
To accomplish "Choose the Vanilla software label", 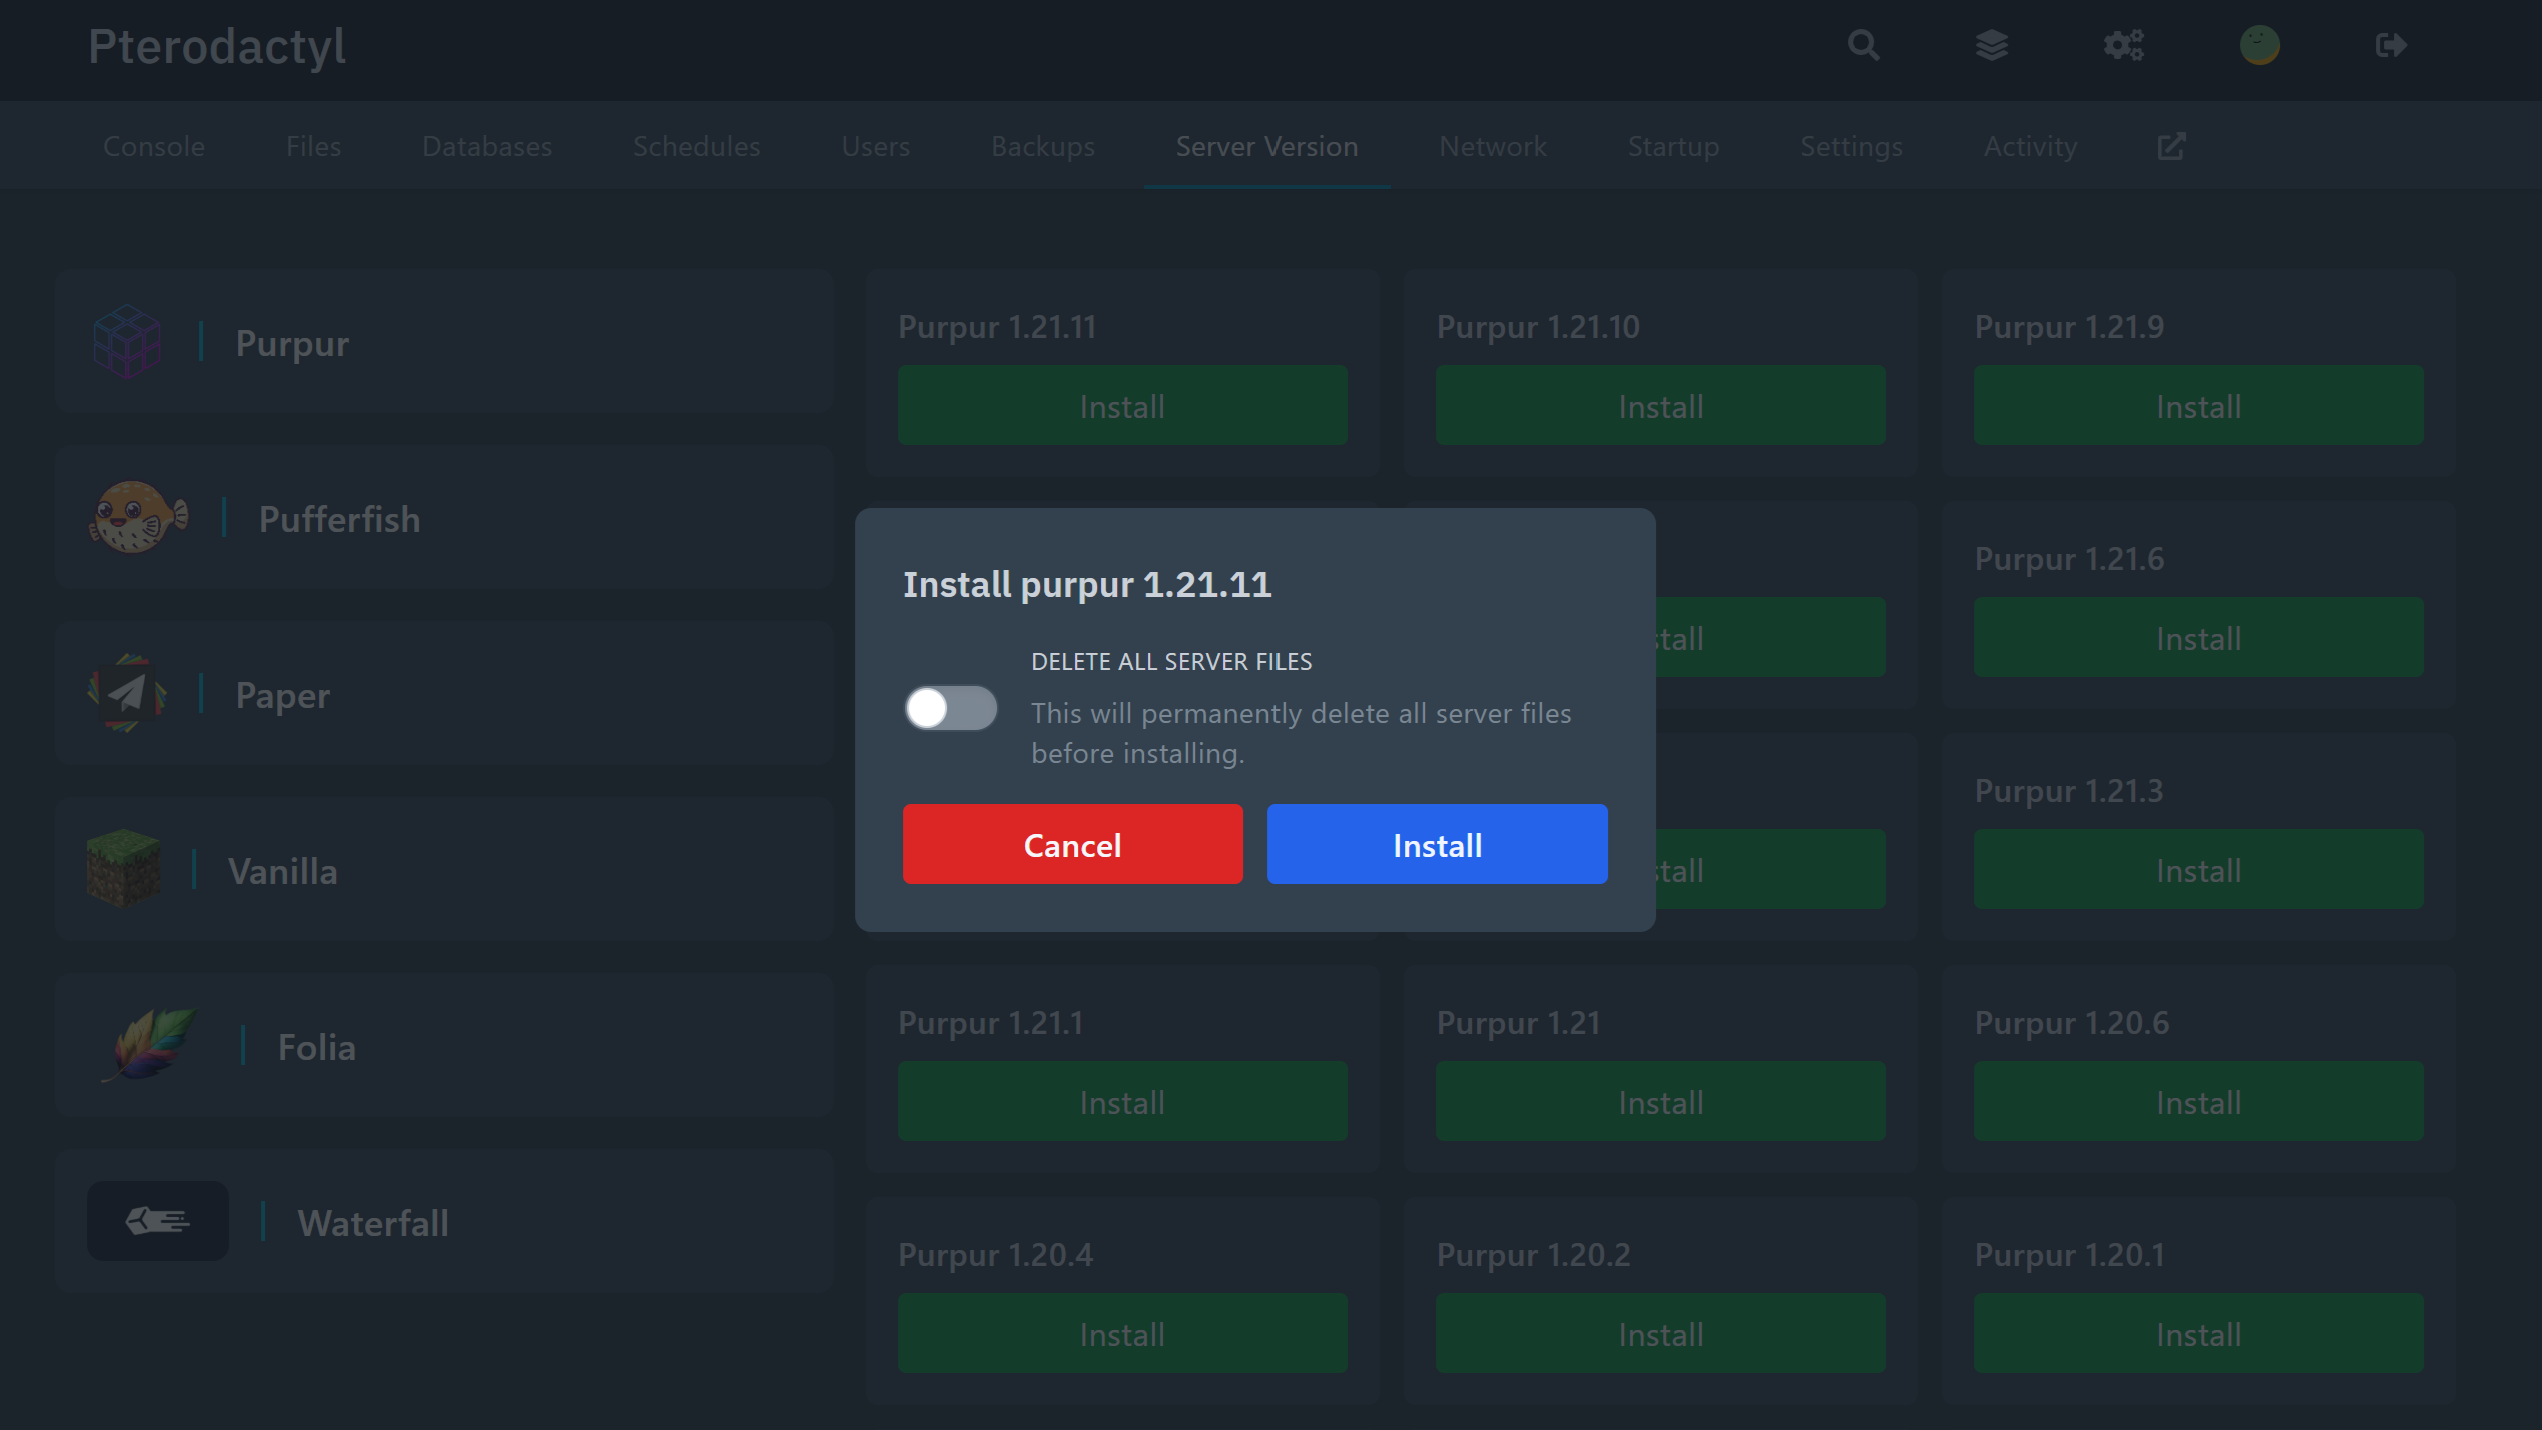I will pos(283,871).
